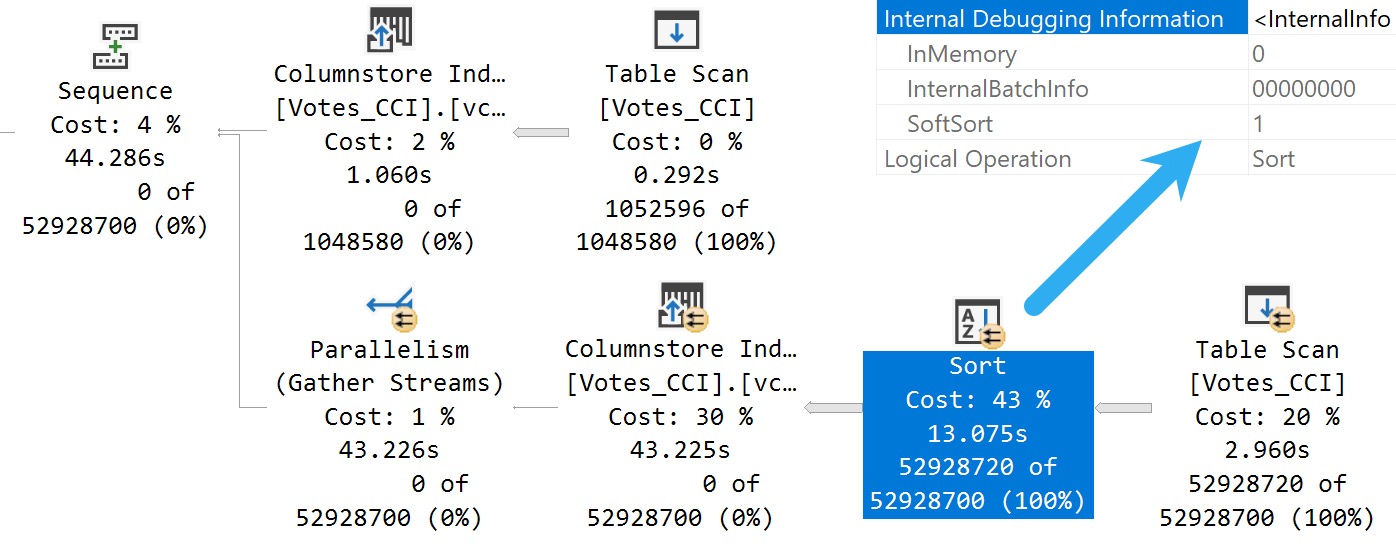Select the Sequence operator icon
Viewport: 1396px width, 554px height.
[115, 47]
